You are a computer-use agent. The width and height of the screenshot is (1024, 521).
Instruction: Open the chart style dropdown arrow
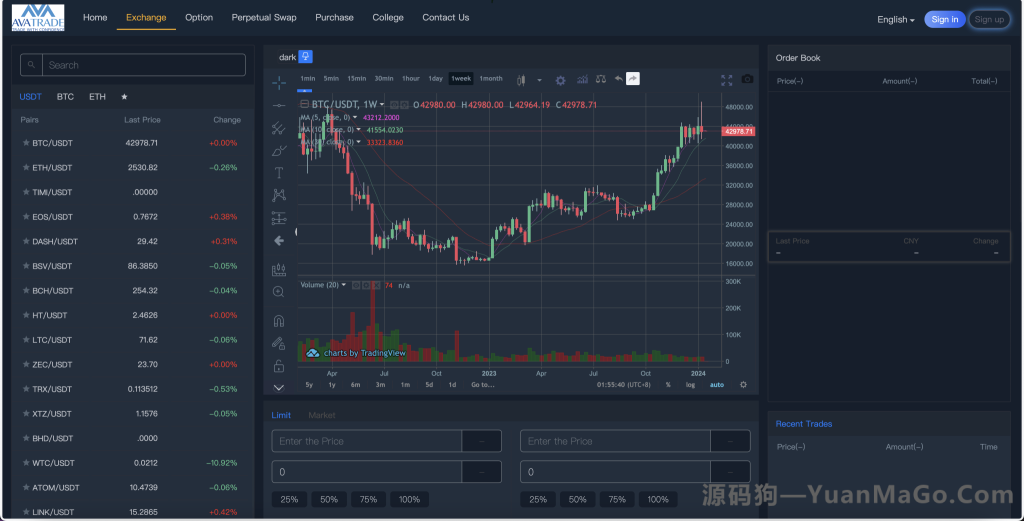click(x=539, y=80)
